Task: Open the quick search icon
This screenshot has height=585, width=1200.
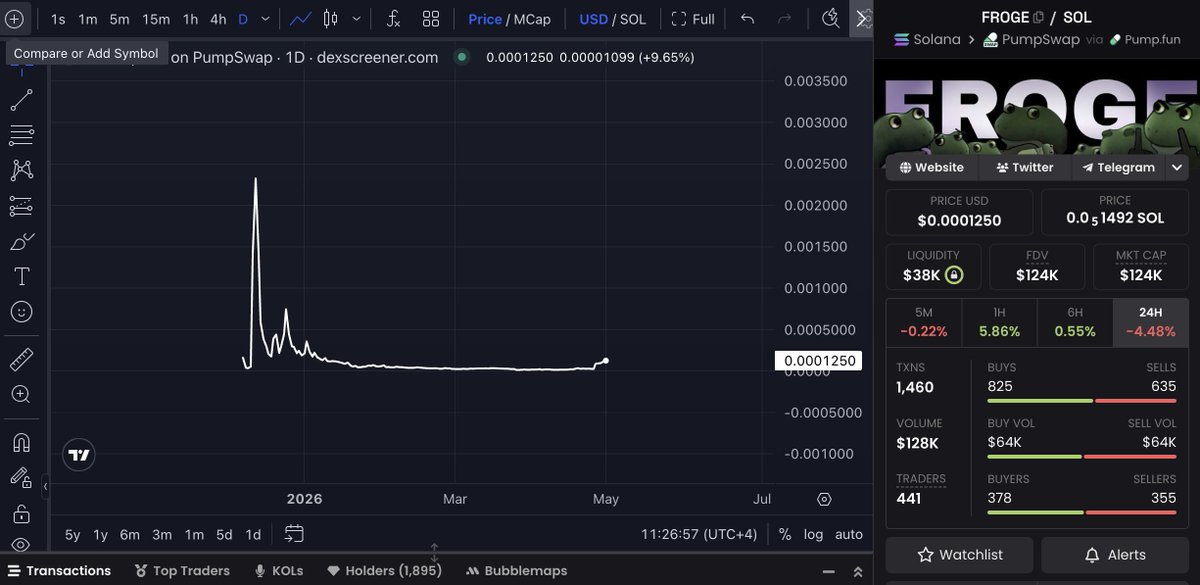Action: (x=830, y=19)
